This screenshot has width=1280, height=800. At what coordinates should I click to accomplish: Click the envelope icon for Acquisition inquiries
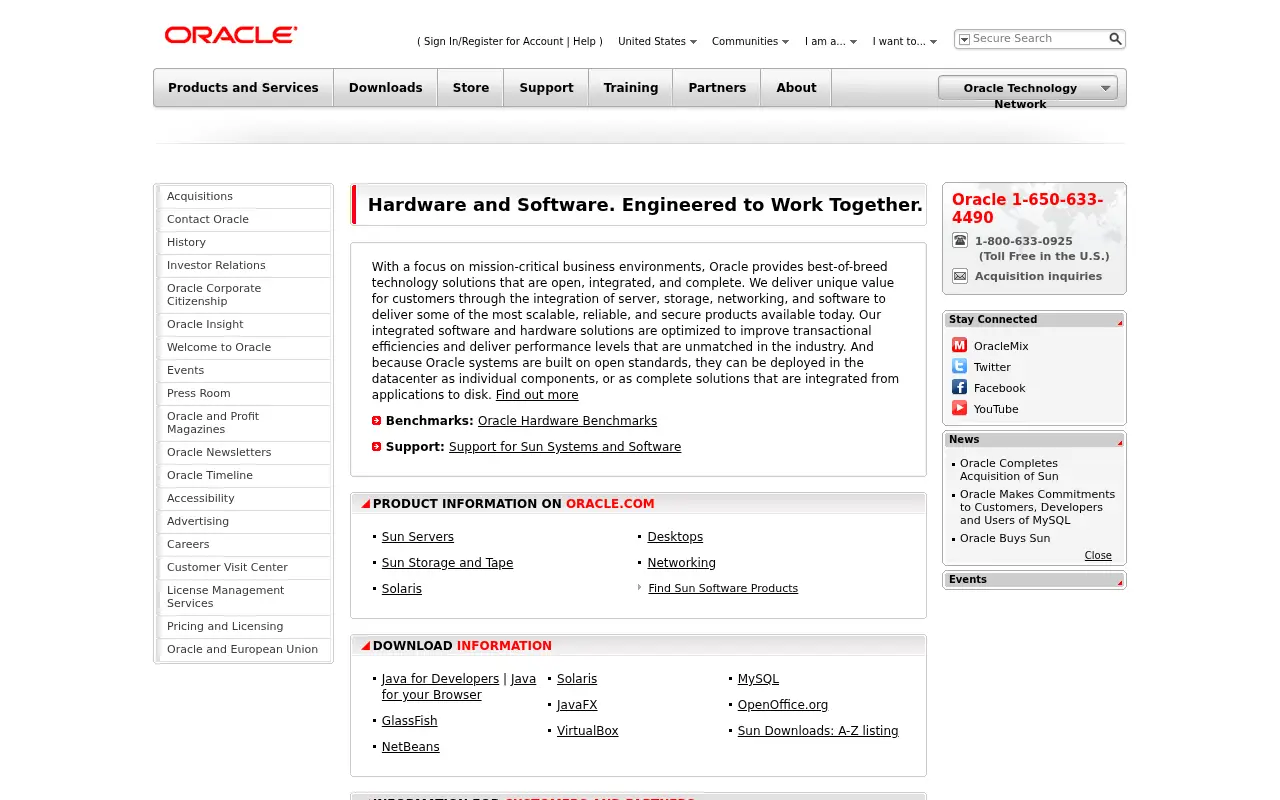click(x=960, y=276)
